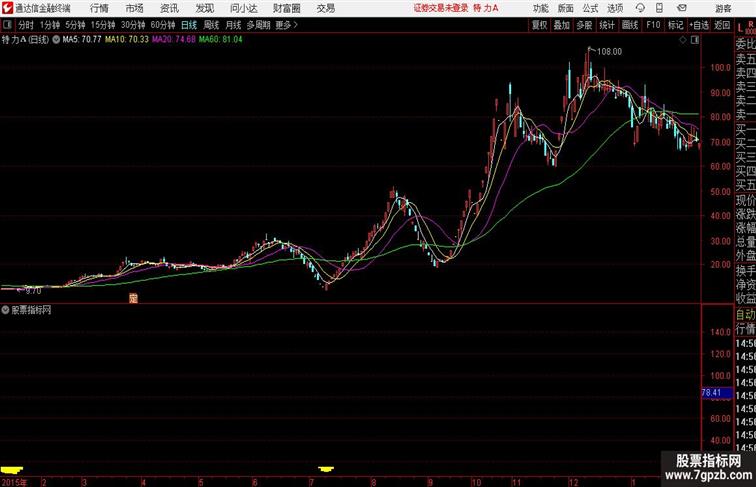756x487 pixels.
Task: Open the F10 company info
Action: pos(653,25)
